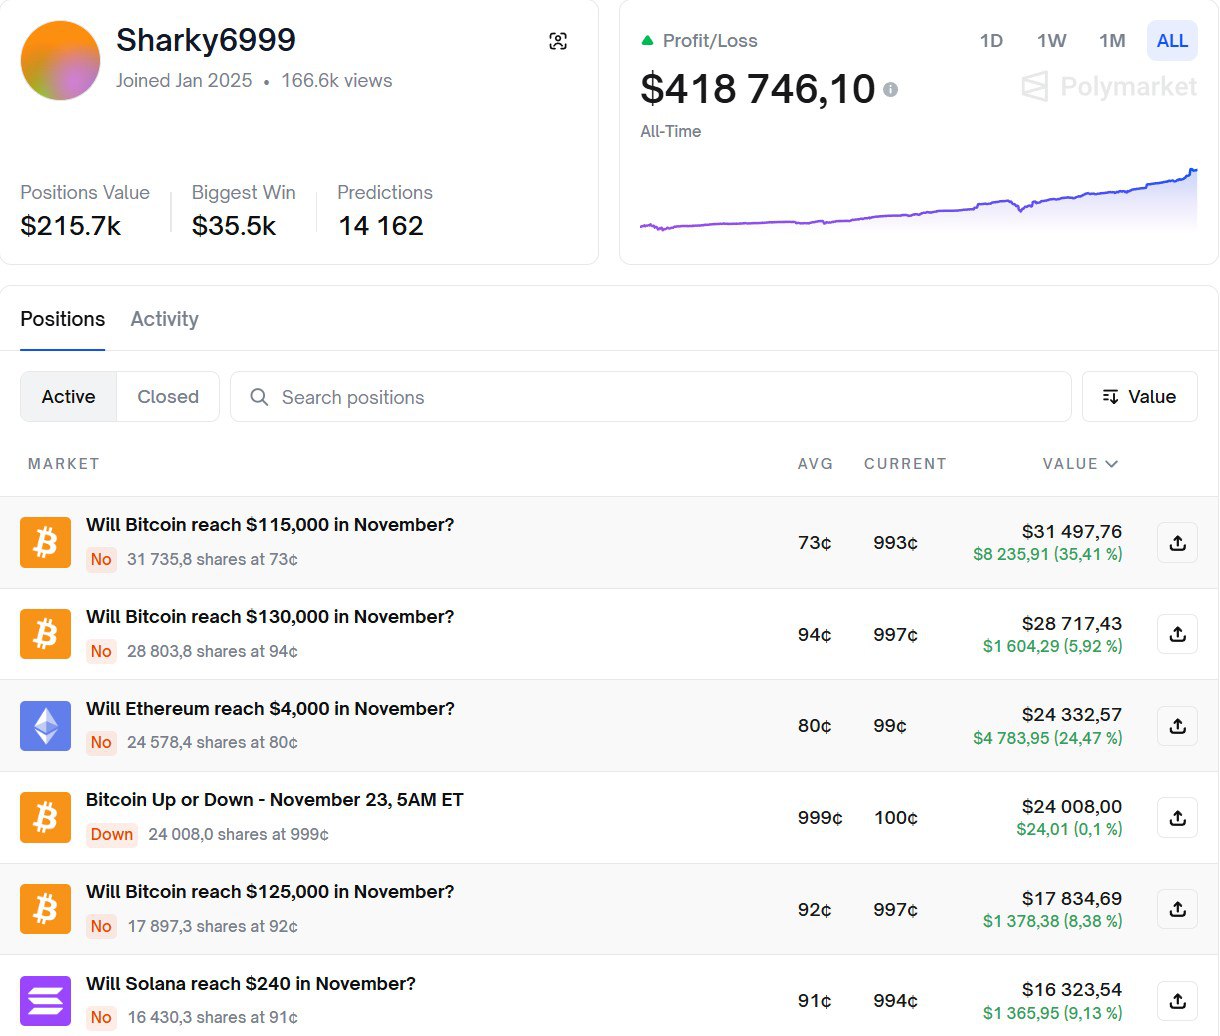Share the Bitcoin $130,000 November position
The width and height of the screenshot is (1220, 1036).
click(1177, 634)
